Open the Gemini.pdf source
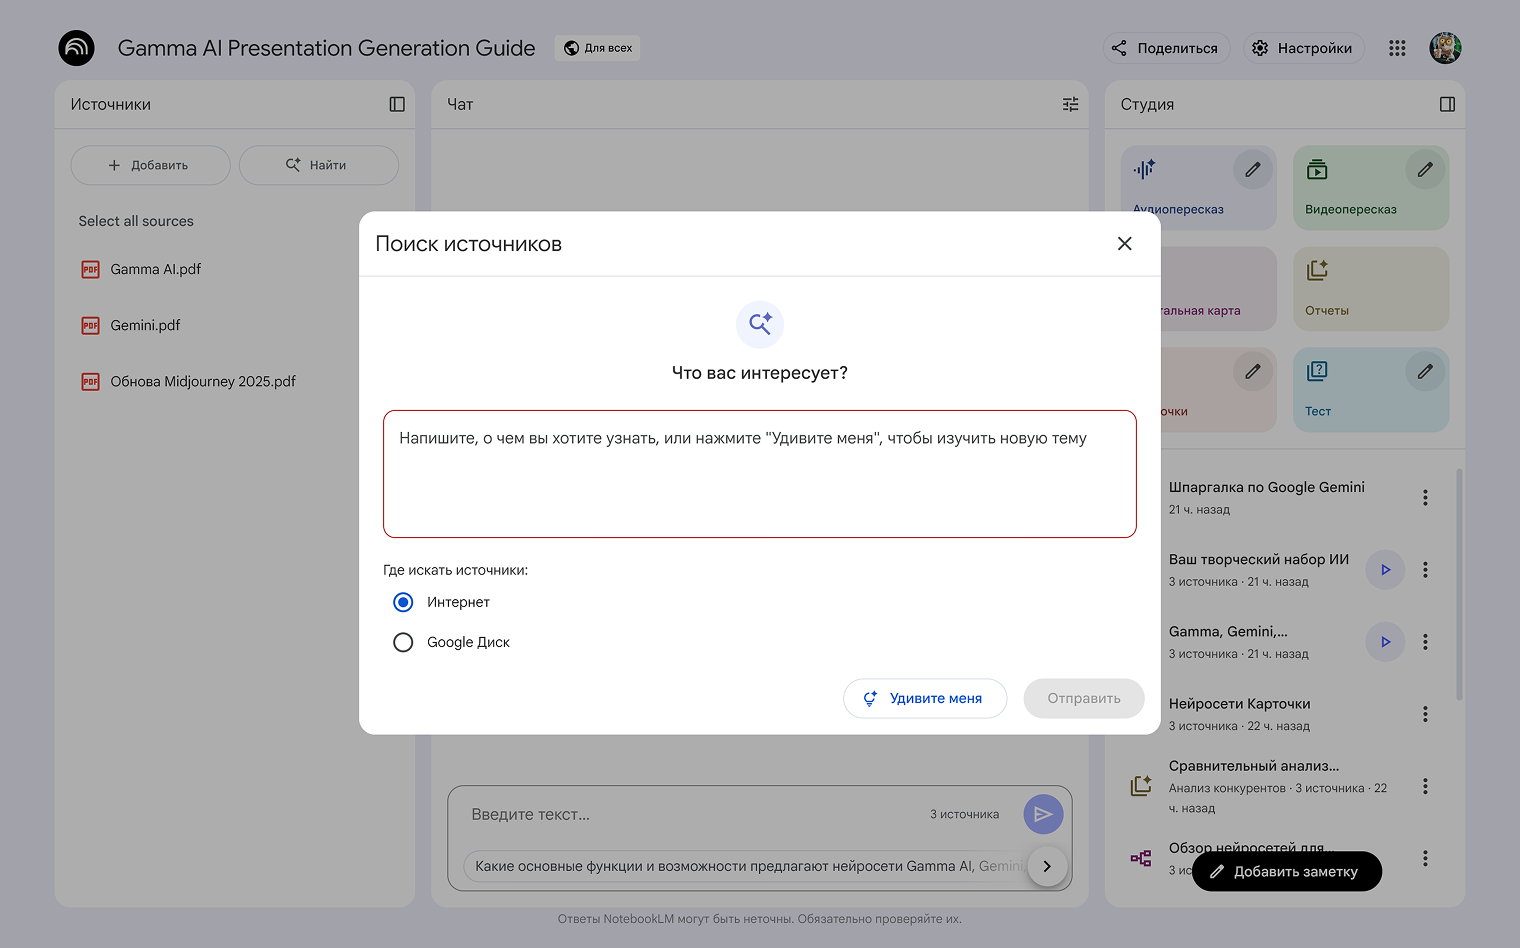 click(145, 325)
